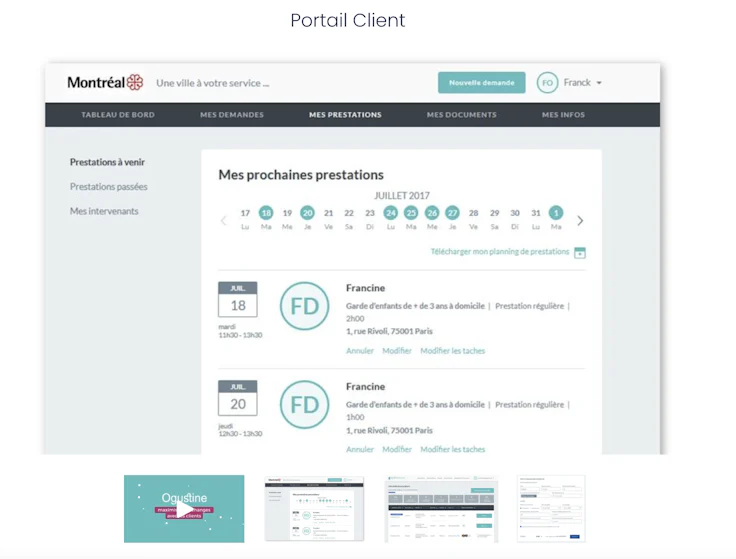Click Modifier for the July 18 prestation
Viewport: 736px width, 559px height.
click(x=397, y=351)
